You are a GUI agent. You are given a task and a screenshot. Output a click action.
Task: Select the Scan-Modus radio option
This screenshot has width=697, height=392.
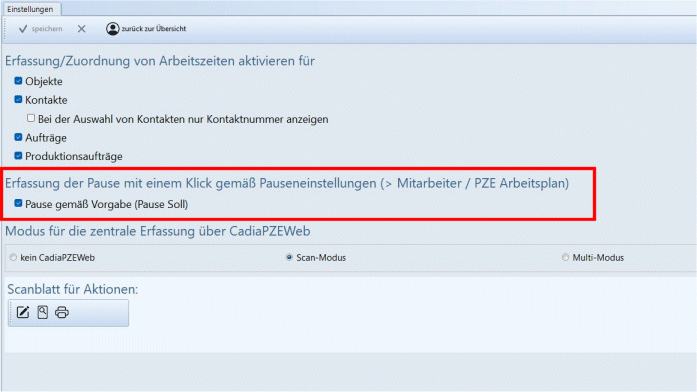tap(289, 257)
